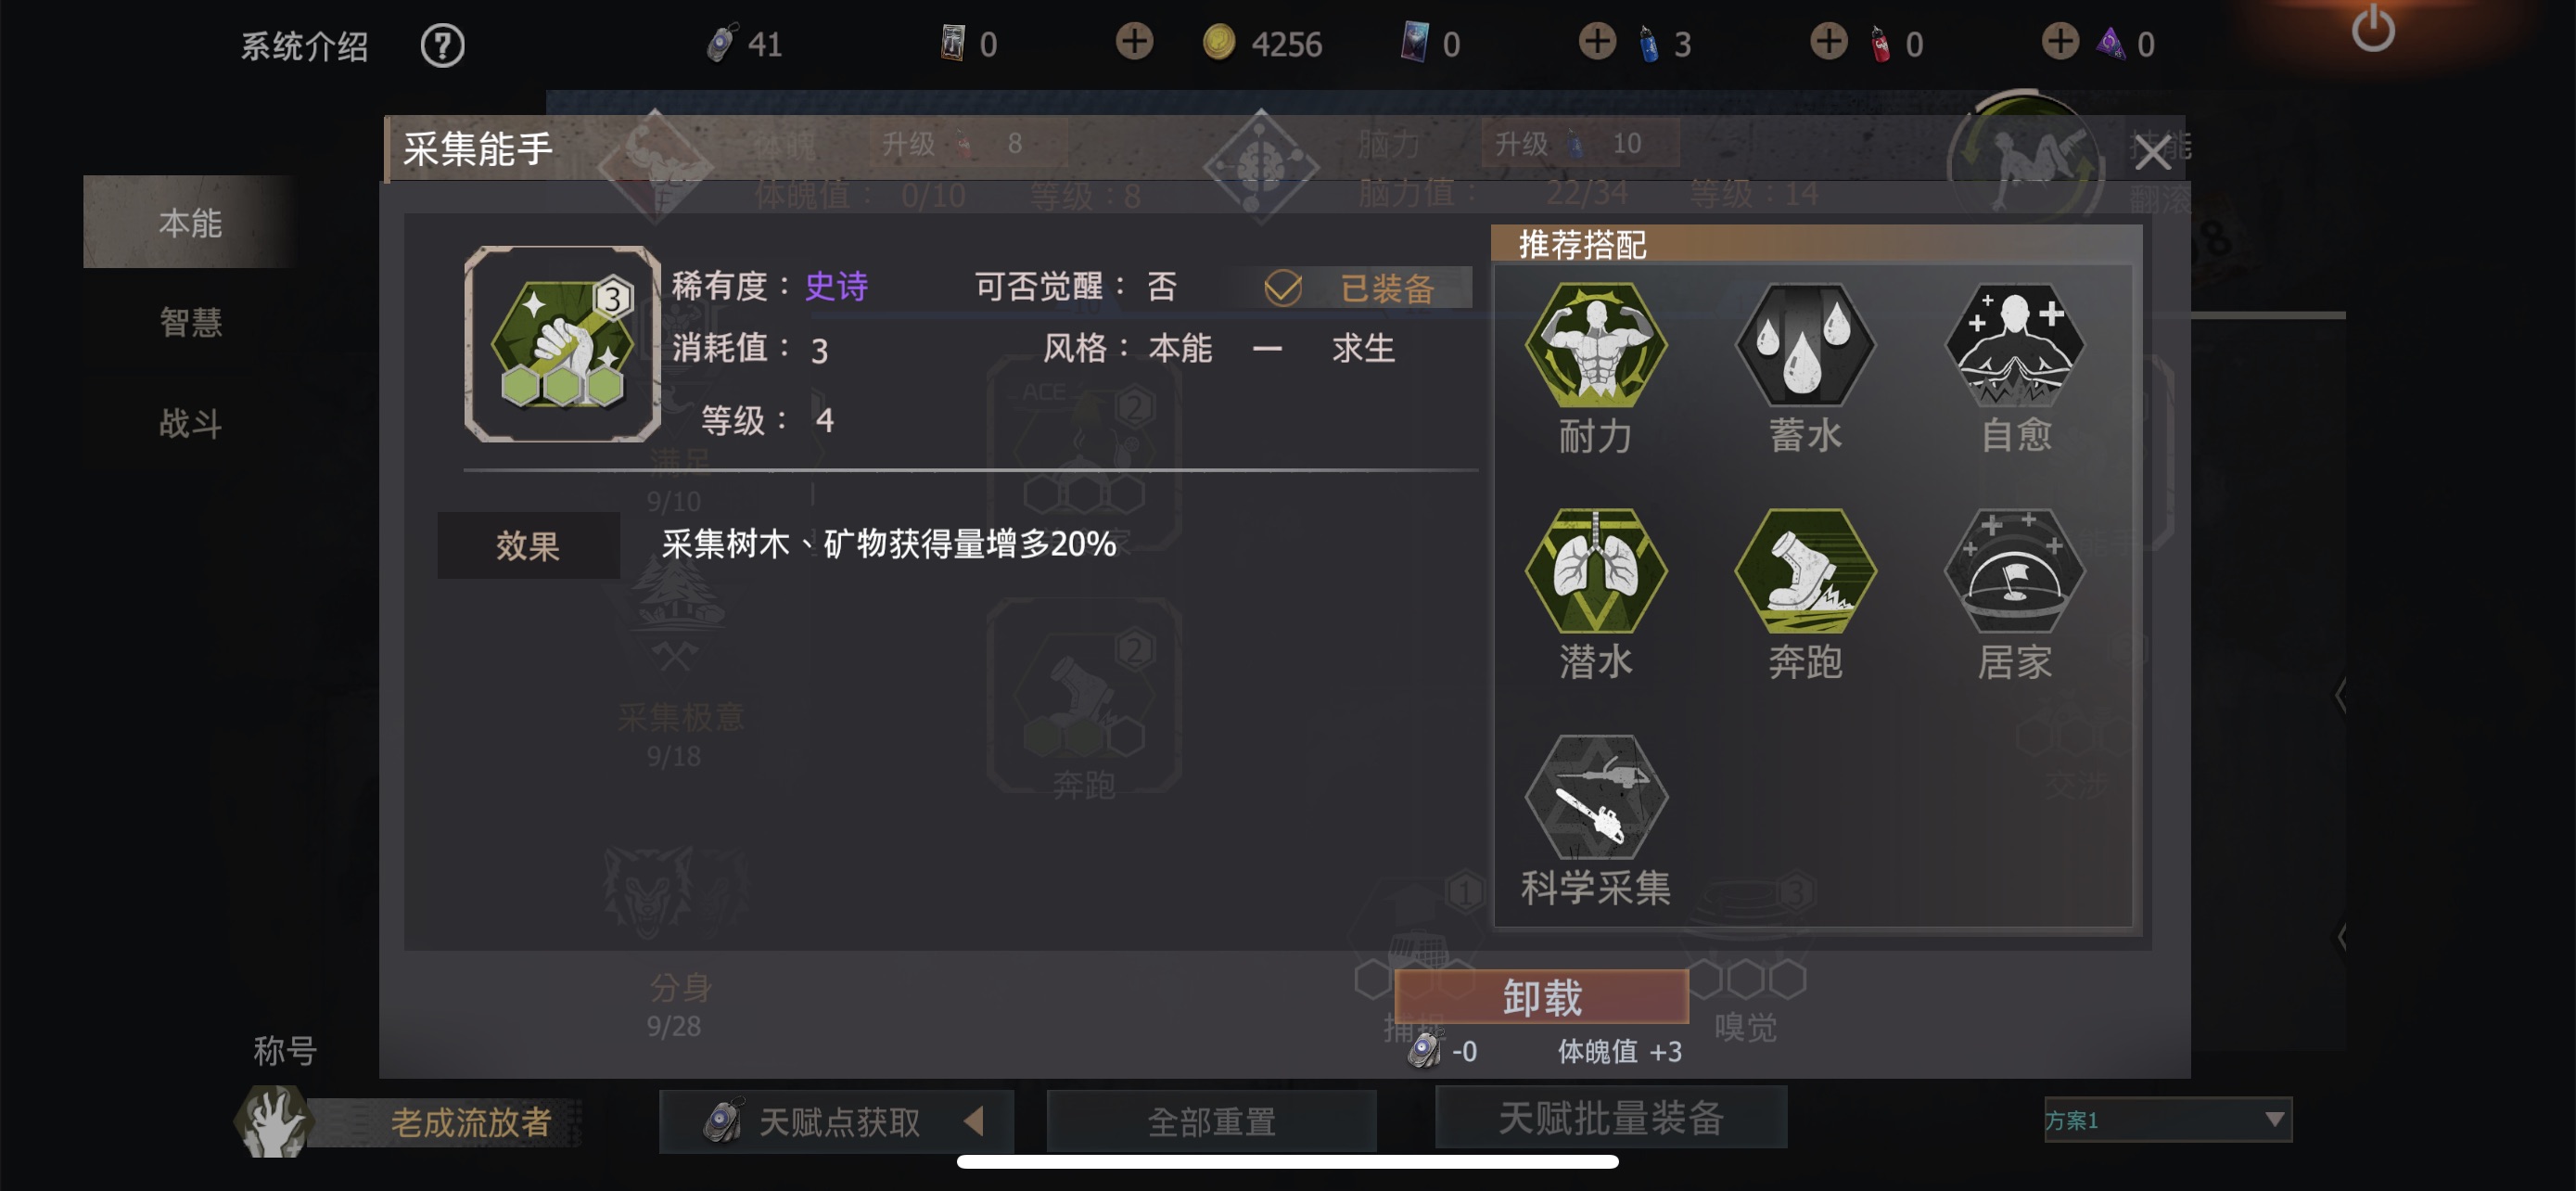Image resolution: width=2576 pixels, height=1191 pixels.
Task: Switch to the 战斗 tab
Action: [x=190, y=423]
